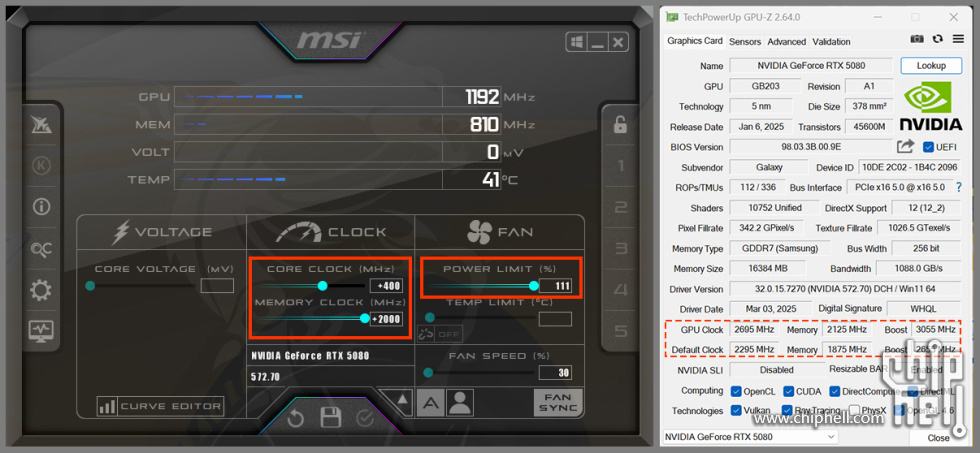This screenshot has height=453, width=980.
Task: Select profile slot 3
Action: (x=620, y=249)
